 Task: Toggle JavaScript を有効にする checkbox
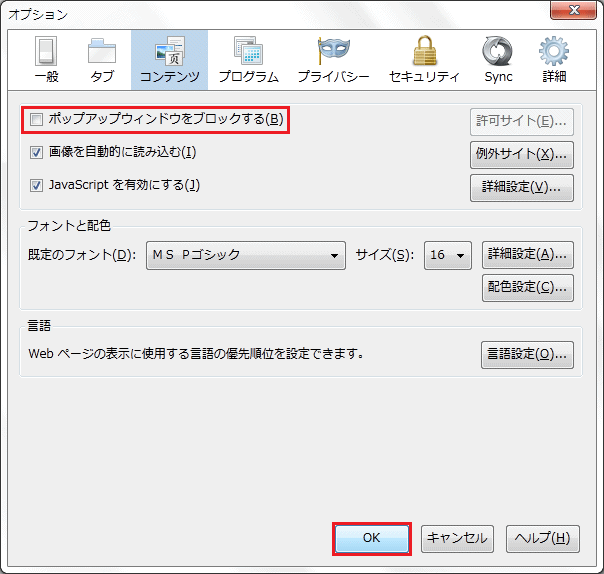(37, 186)
